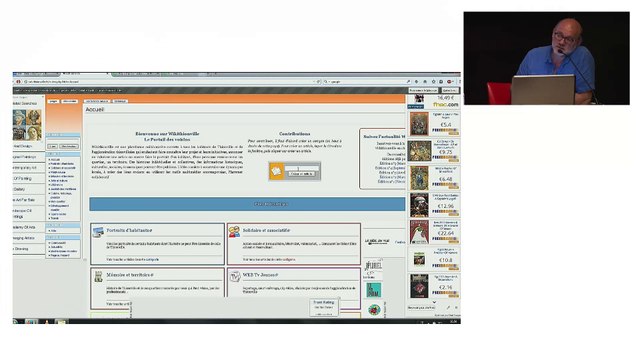Image resolution: width=640 pixels, height=360 pixels.
Task: Click the red icon left of address bar
Action: (18, 82)
